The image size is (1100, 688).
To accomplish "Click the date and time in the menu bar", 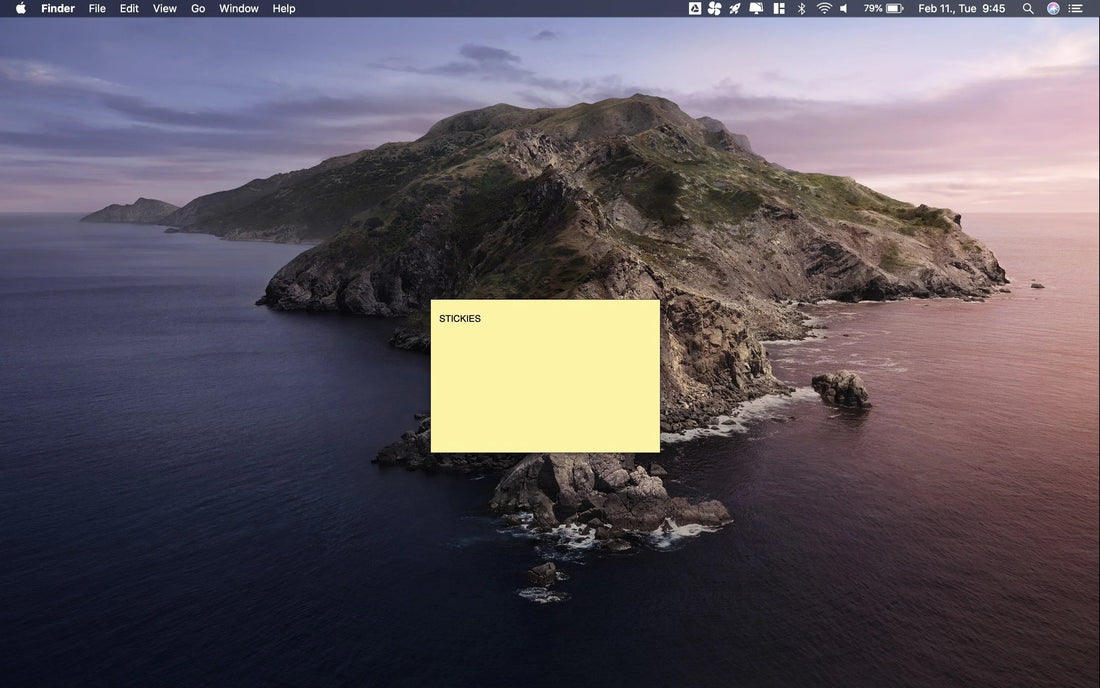I will pos(960,8).
